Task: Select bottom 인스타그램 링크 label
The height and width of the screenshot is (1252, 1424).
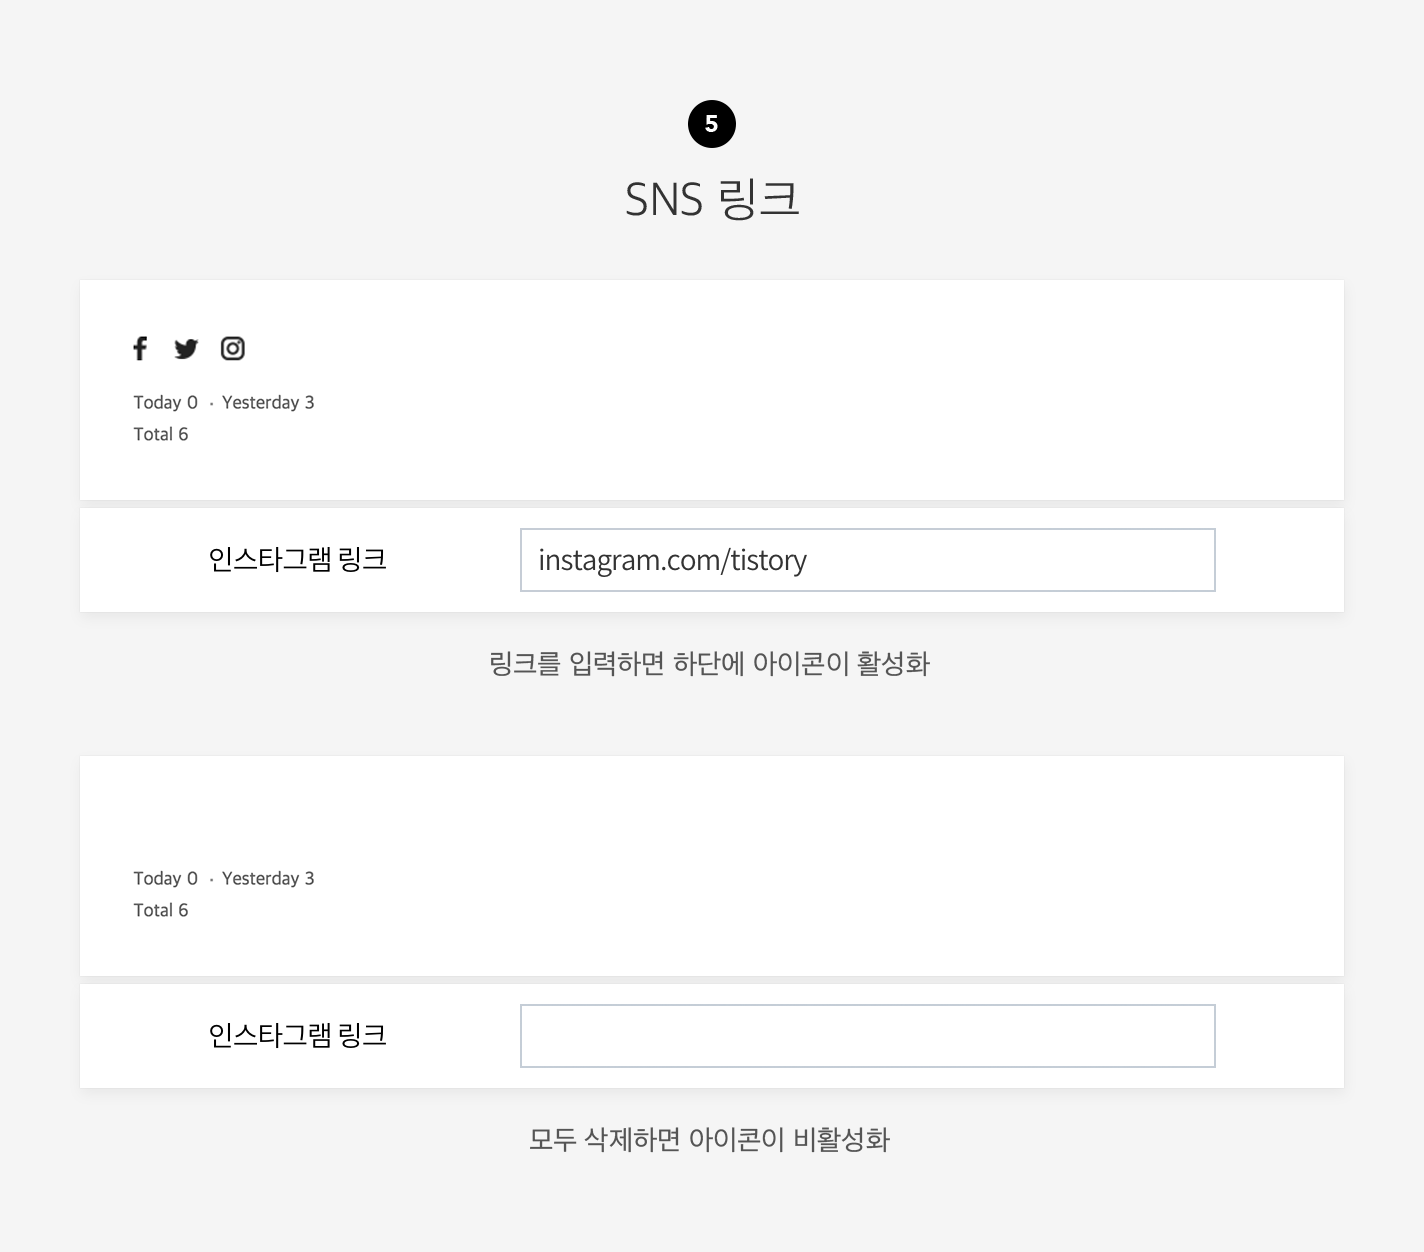Action: (297, 1035)
